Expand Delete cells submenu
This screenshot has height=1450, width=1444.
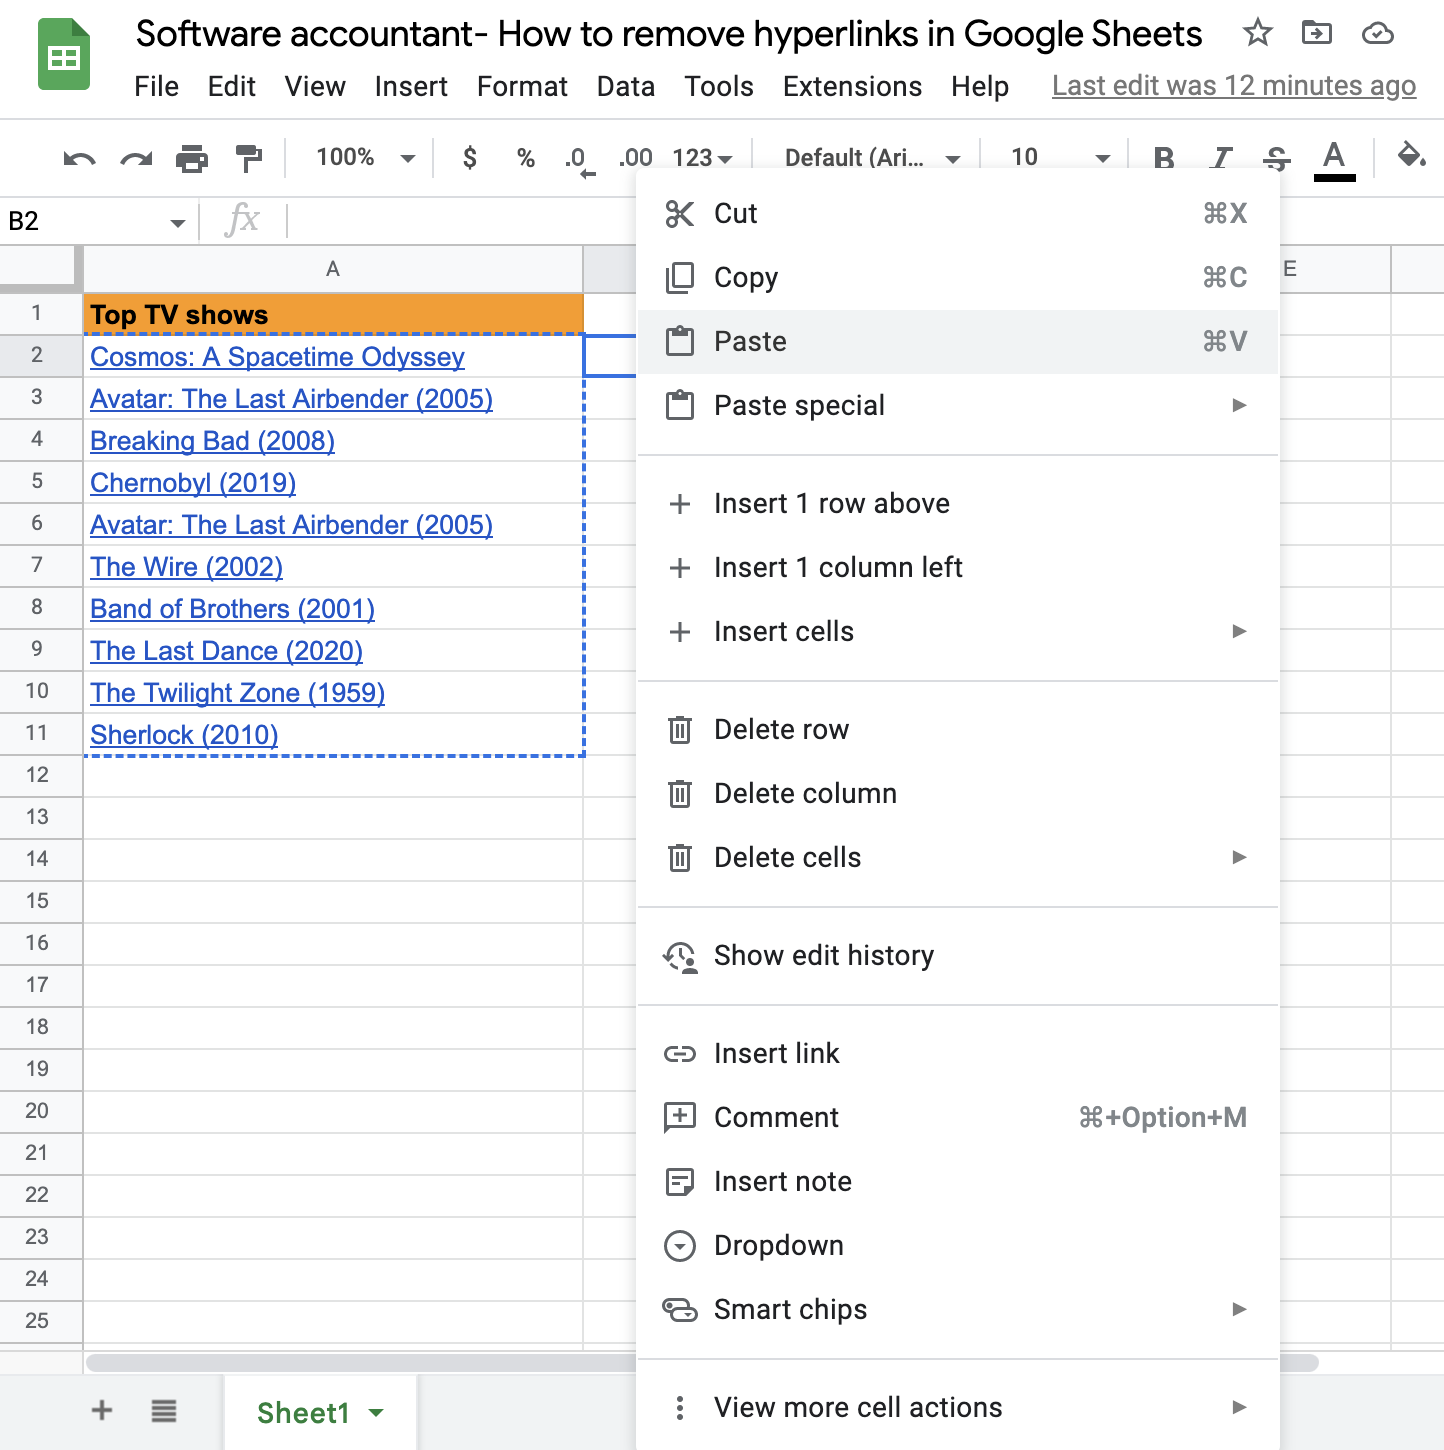(x=958, y=858)
